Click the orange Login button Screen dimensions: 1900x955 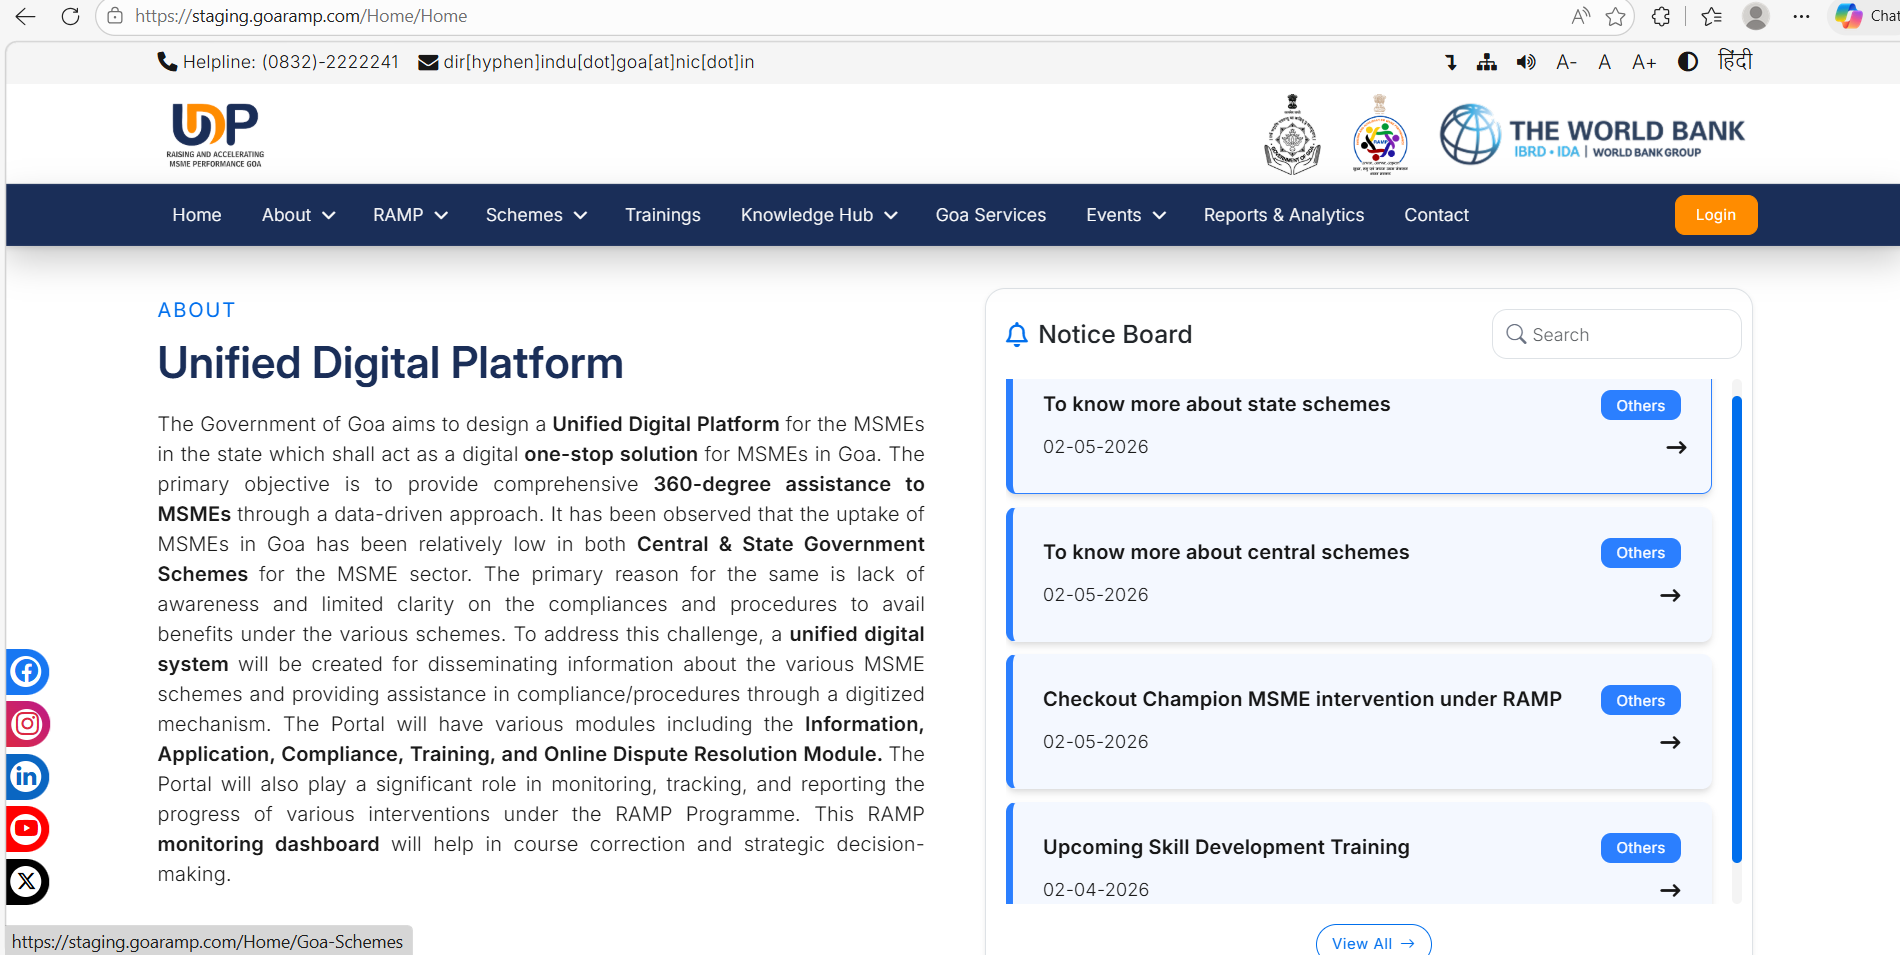1716,215
